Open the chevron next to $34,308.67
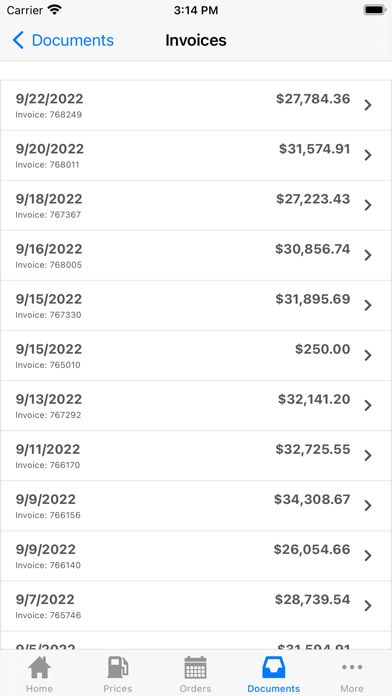Screen dimensions: 392x696 [x=368, y=506]
